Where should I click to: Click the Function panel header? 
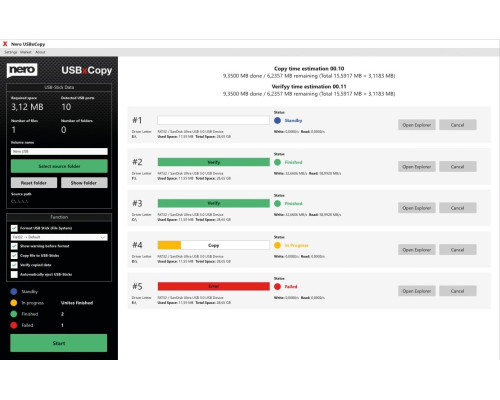pos(59,217)
